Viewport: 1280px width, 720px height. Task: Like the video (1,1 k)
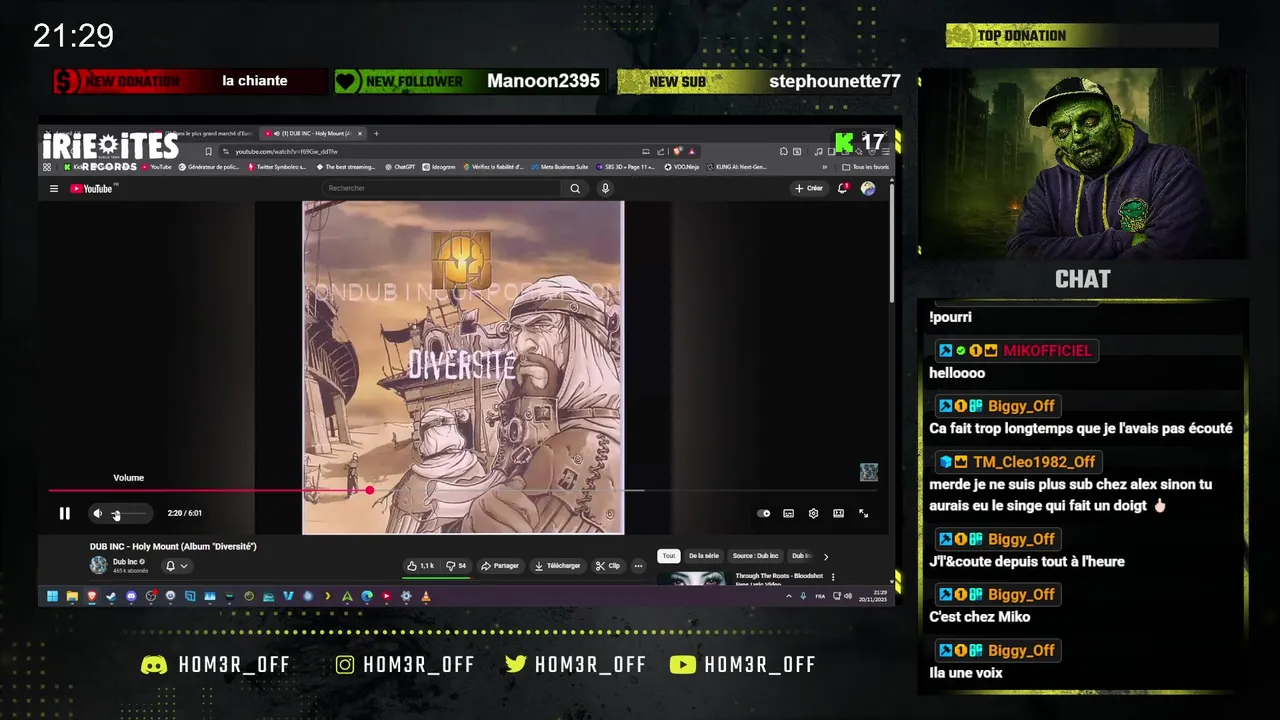pyautogui.click(x=421, y=566)
